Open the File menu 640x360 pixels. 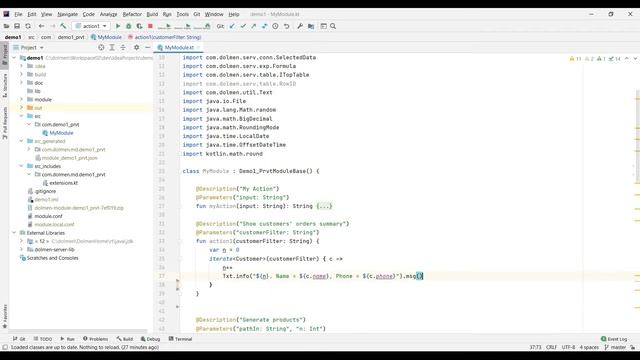click(18, 14)
